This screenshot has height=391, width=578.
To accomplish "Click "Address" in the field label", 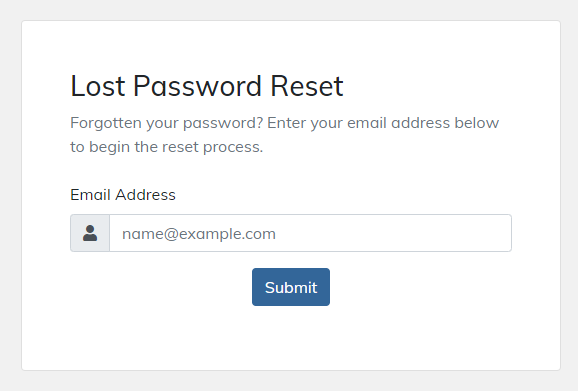I will pos(146,195).
